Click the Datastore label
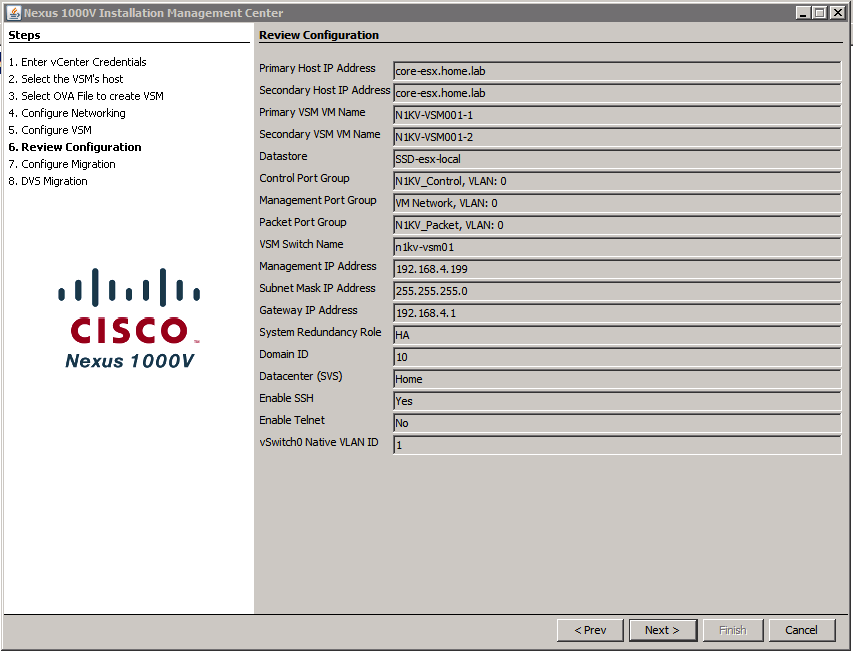853x651 pixels. [x=283, y=156]
